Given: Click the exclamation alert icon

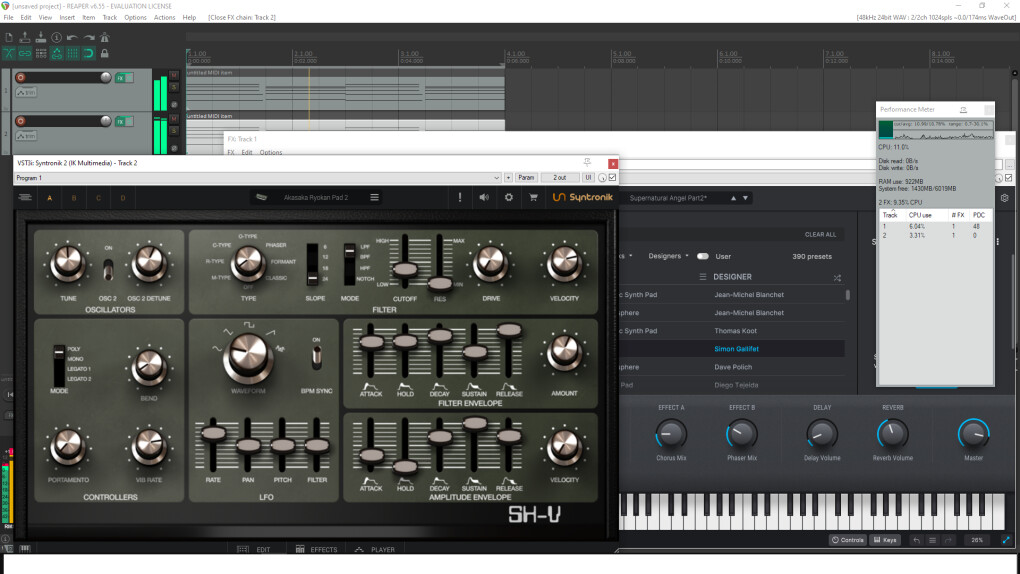Looking at the screenshot, I should (460, 197).
